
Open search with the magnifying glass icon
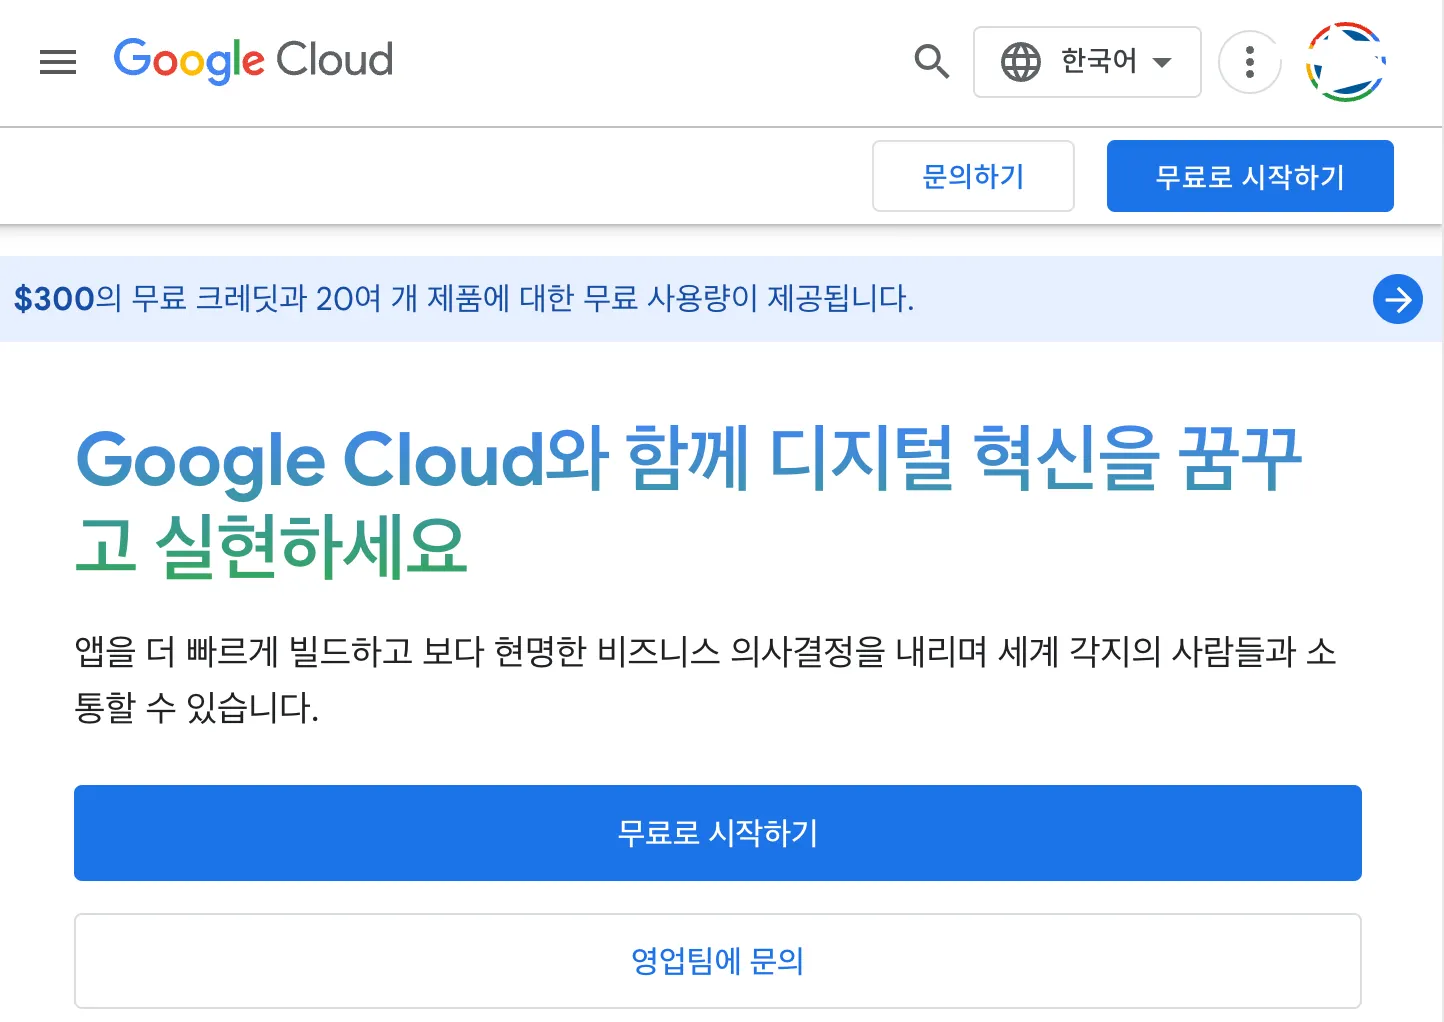point(931,62)
